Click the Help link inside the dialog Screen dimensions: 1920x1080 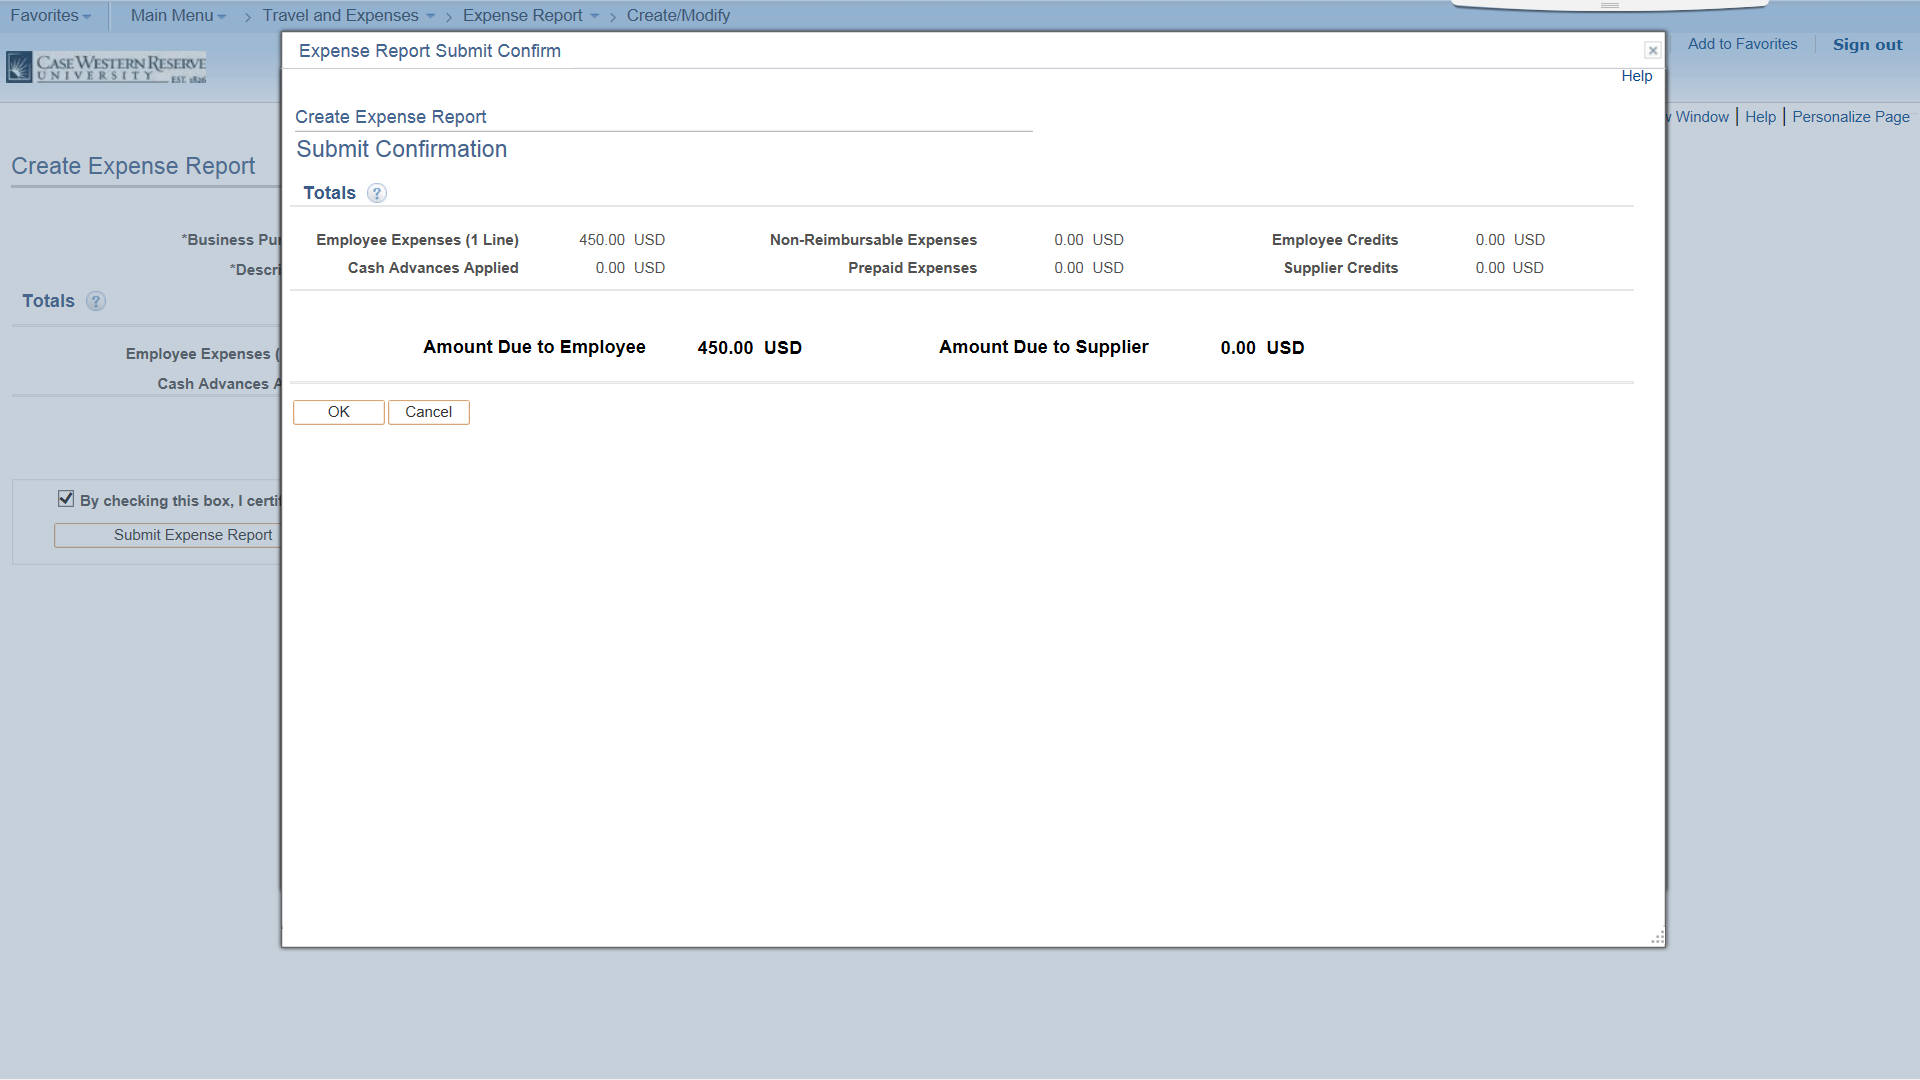click(x=1636, y=75)
